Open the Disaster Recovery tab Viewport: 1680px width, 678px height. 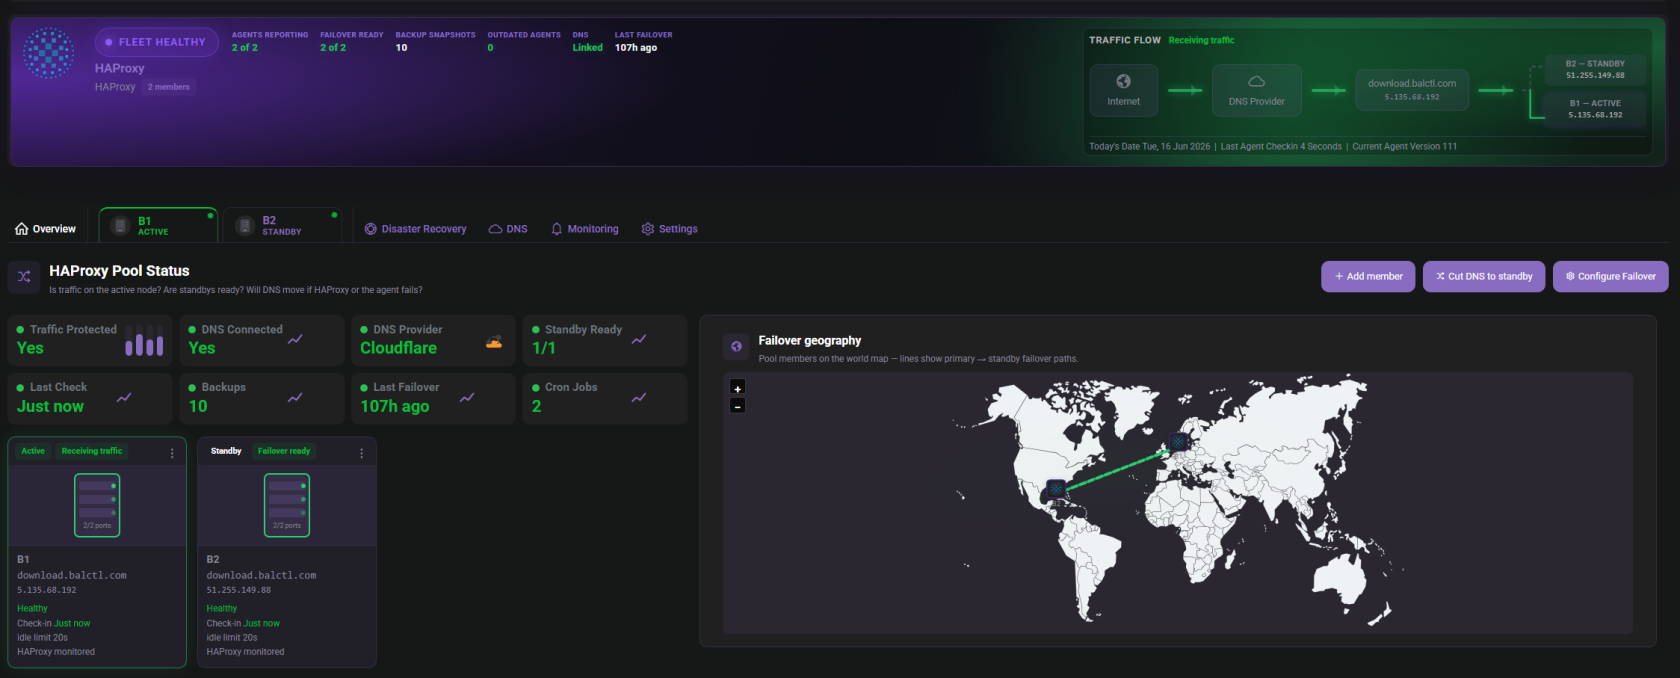416,229
